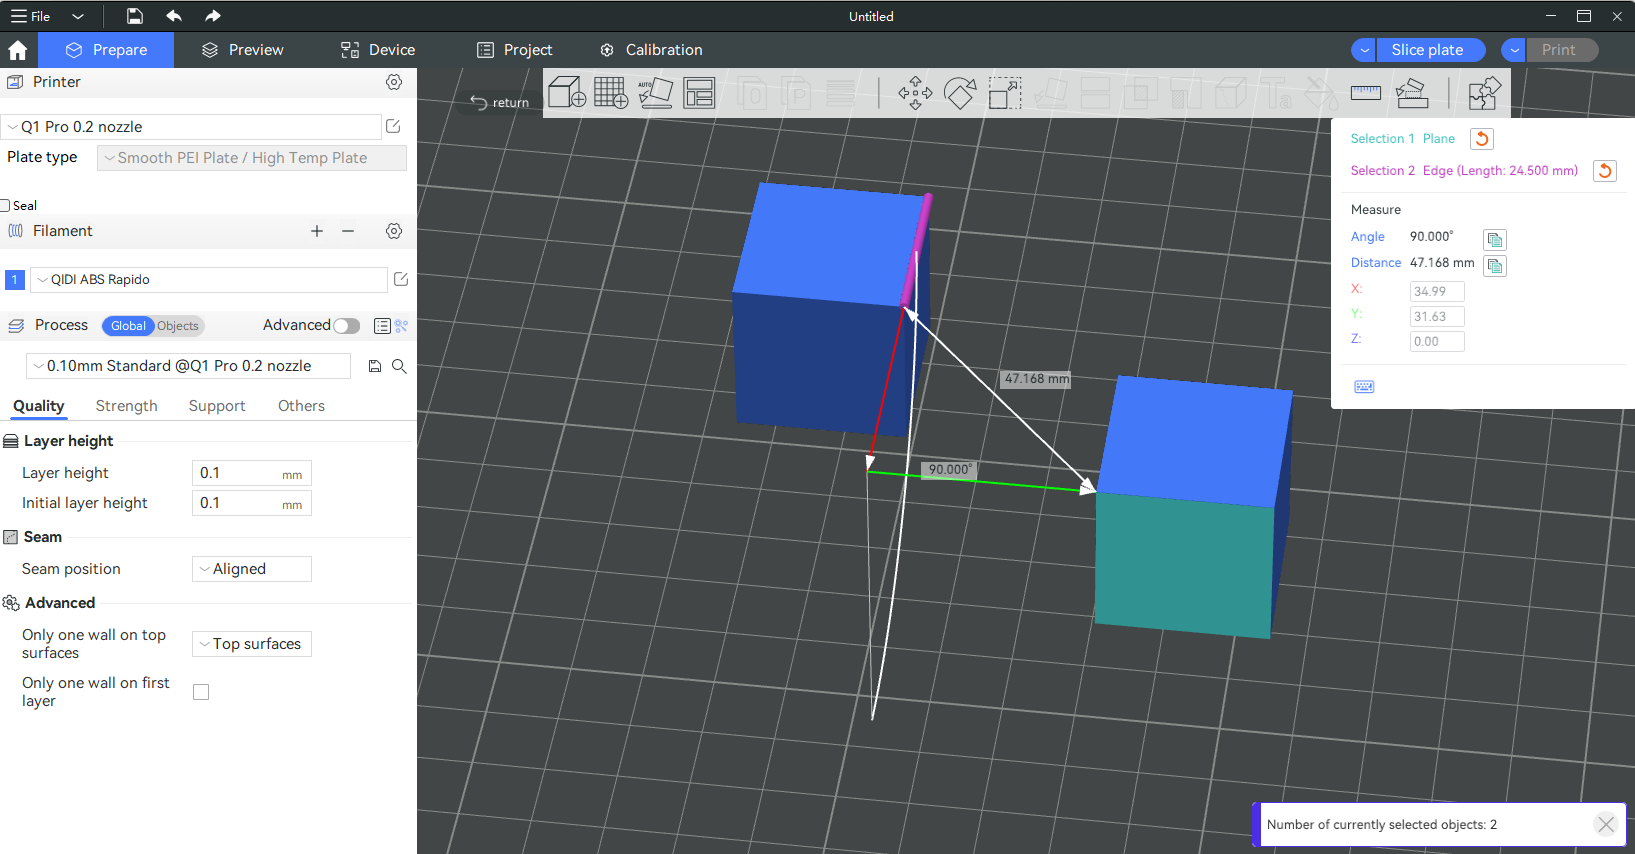Open the Preview tab
This screenshot has height=854, width=1635.
coord(242,50)
